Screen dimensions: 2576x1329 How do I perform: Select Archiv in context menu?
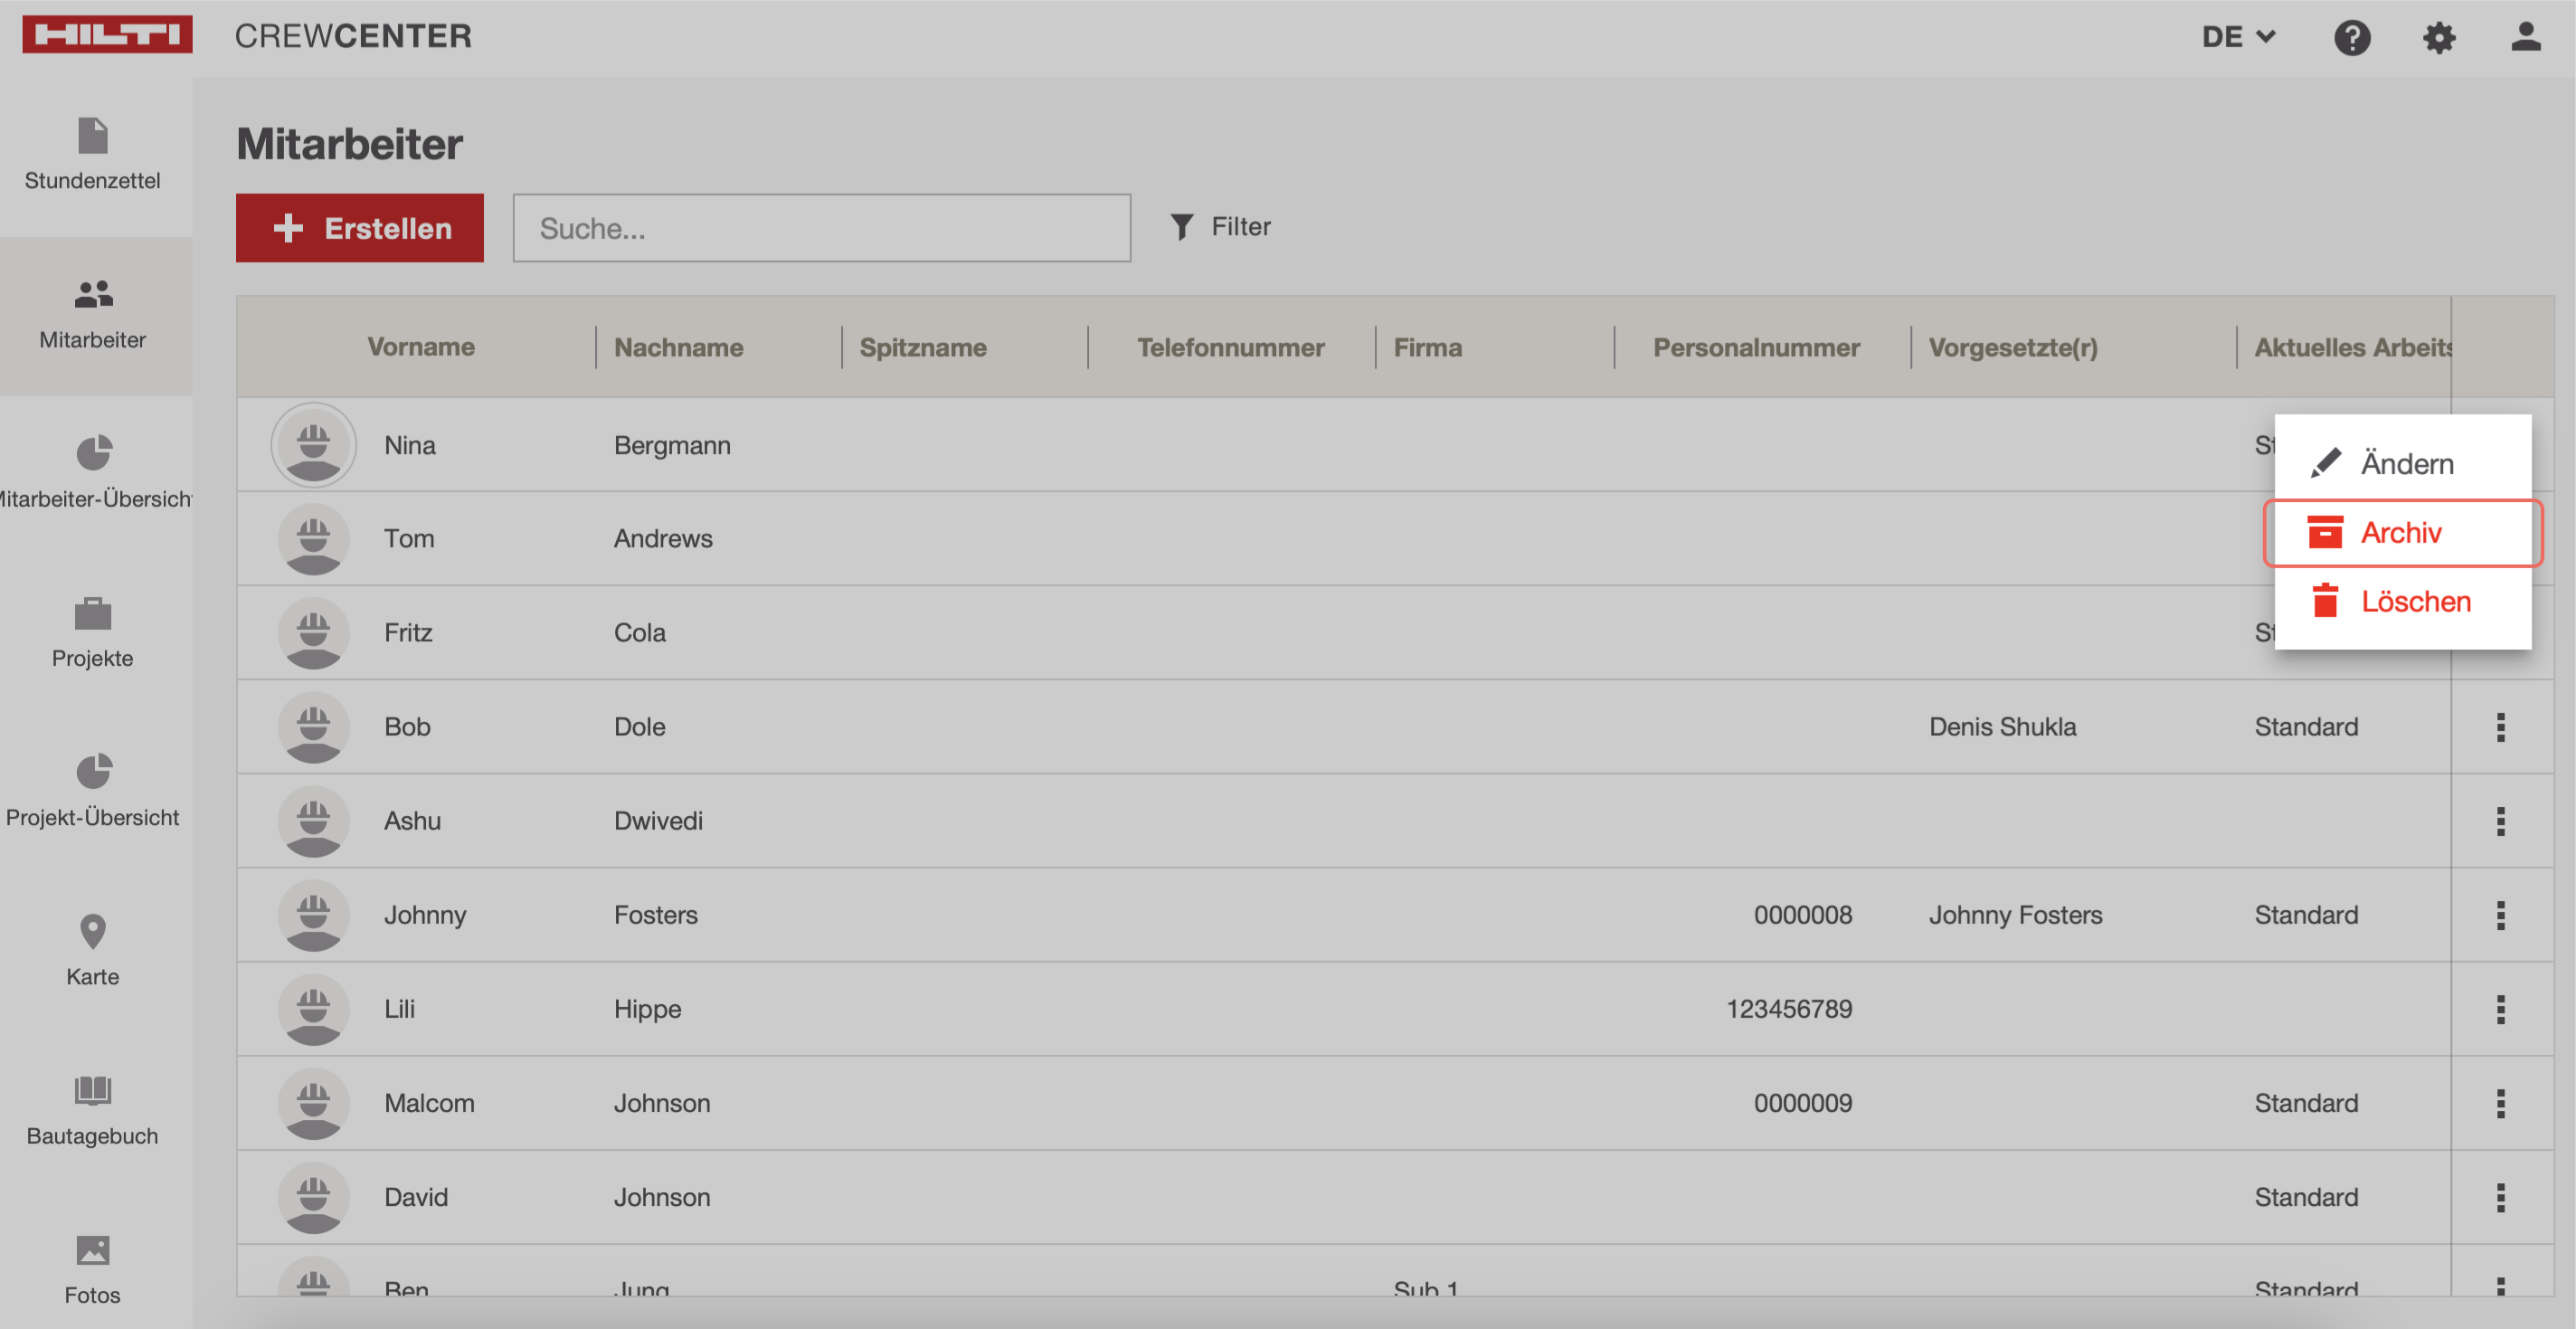[x=2401, y=533]
